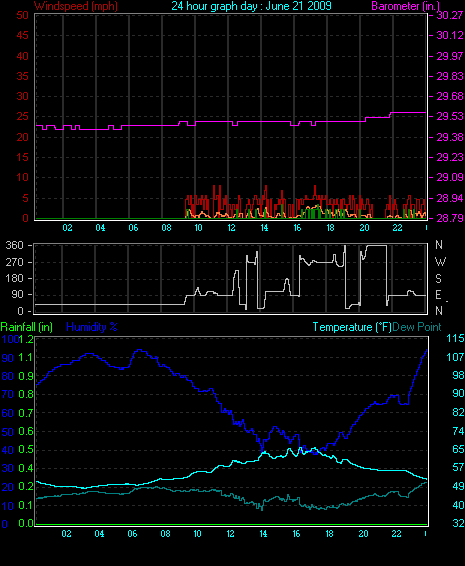Image resolution: width=465 pixels, height=566 pixels.
Task: Click rainfall axis value 0.0
Action: click(26, 523)
